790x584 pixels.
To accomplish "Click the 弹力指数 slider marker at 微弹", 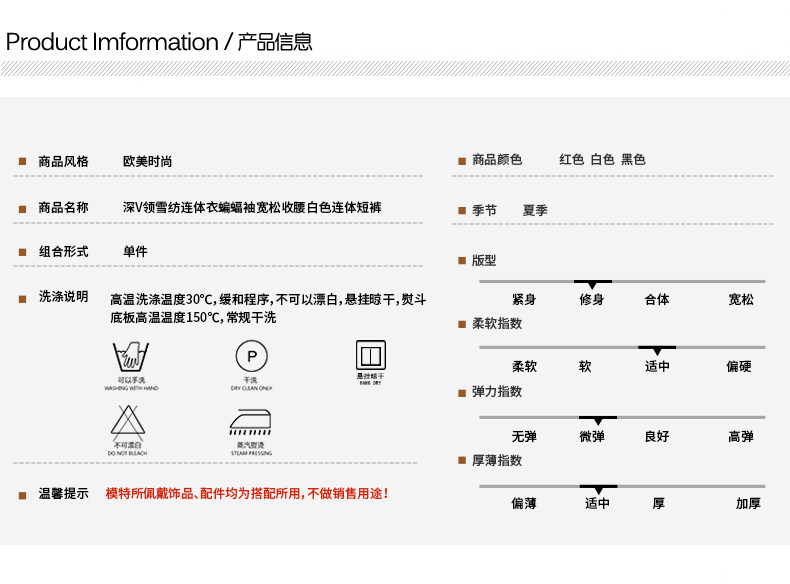I will (x=598, y=420).
